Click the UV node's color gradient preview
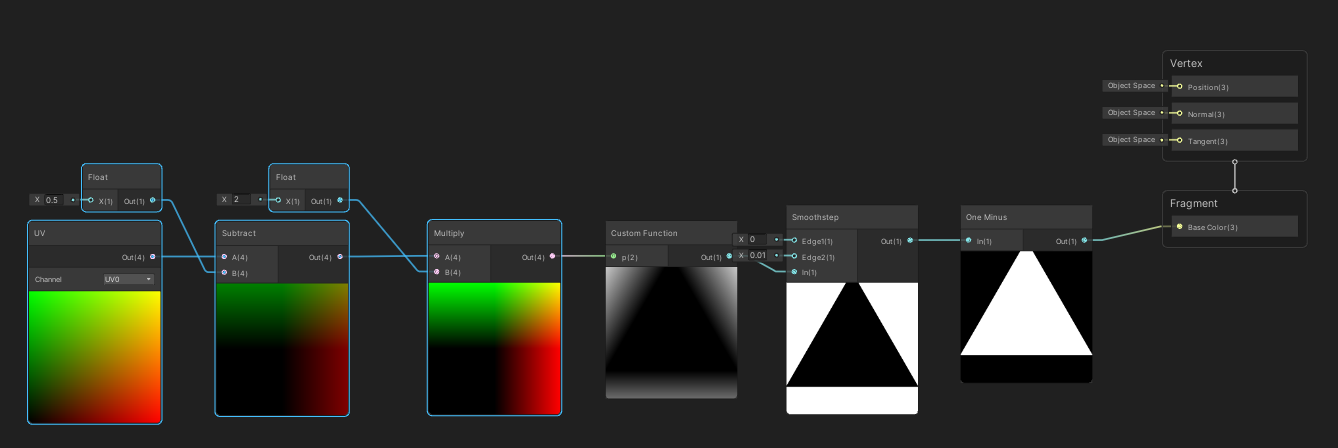This screenshot has width=1338, height=448. tap(95, 357)
